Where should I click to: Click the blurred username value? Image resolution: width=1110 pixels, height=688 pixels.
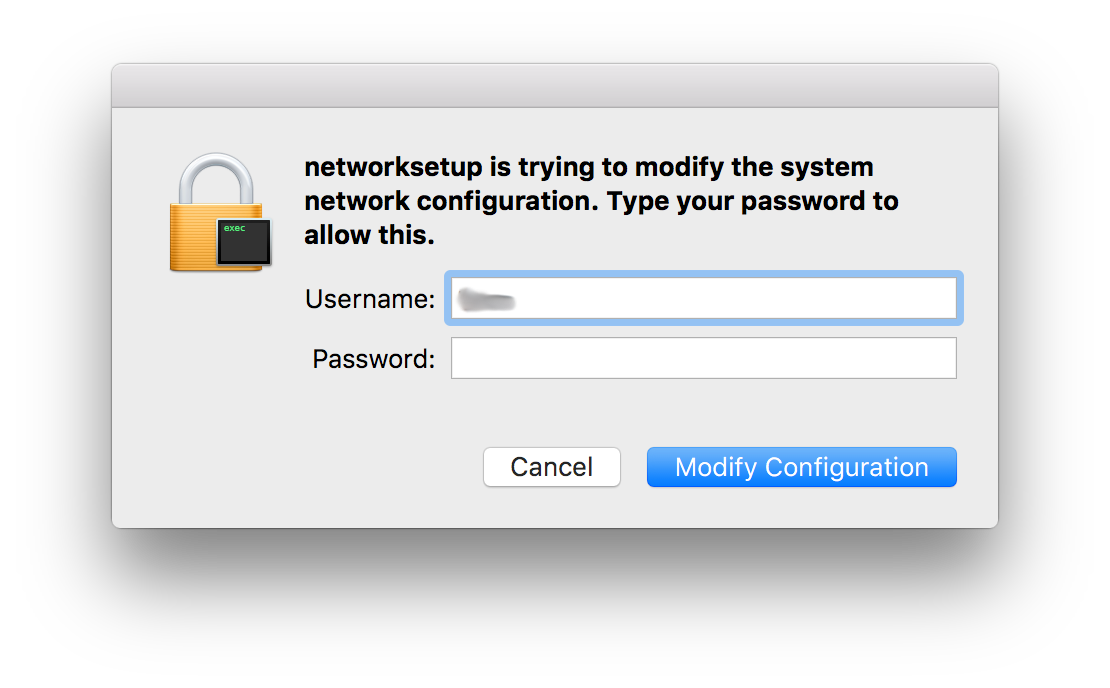coord(486,299)
